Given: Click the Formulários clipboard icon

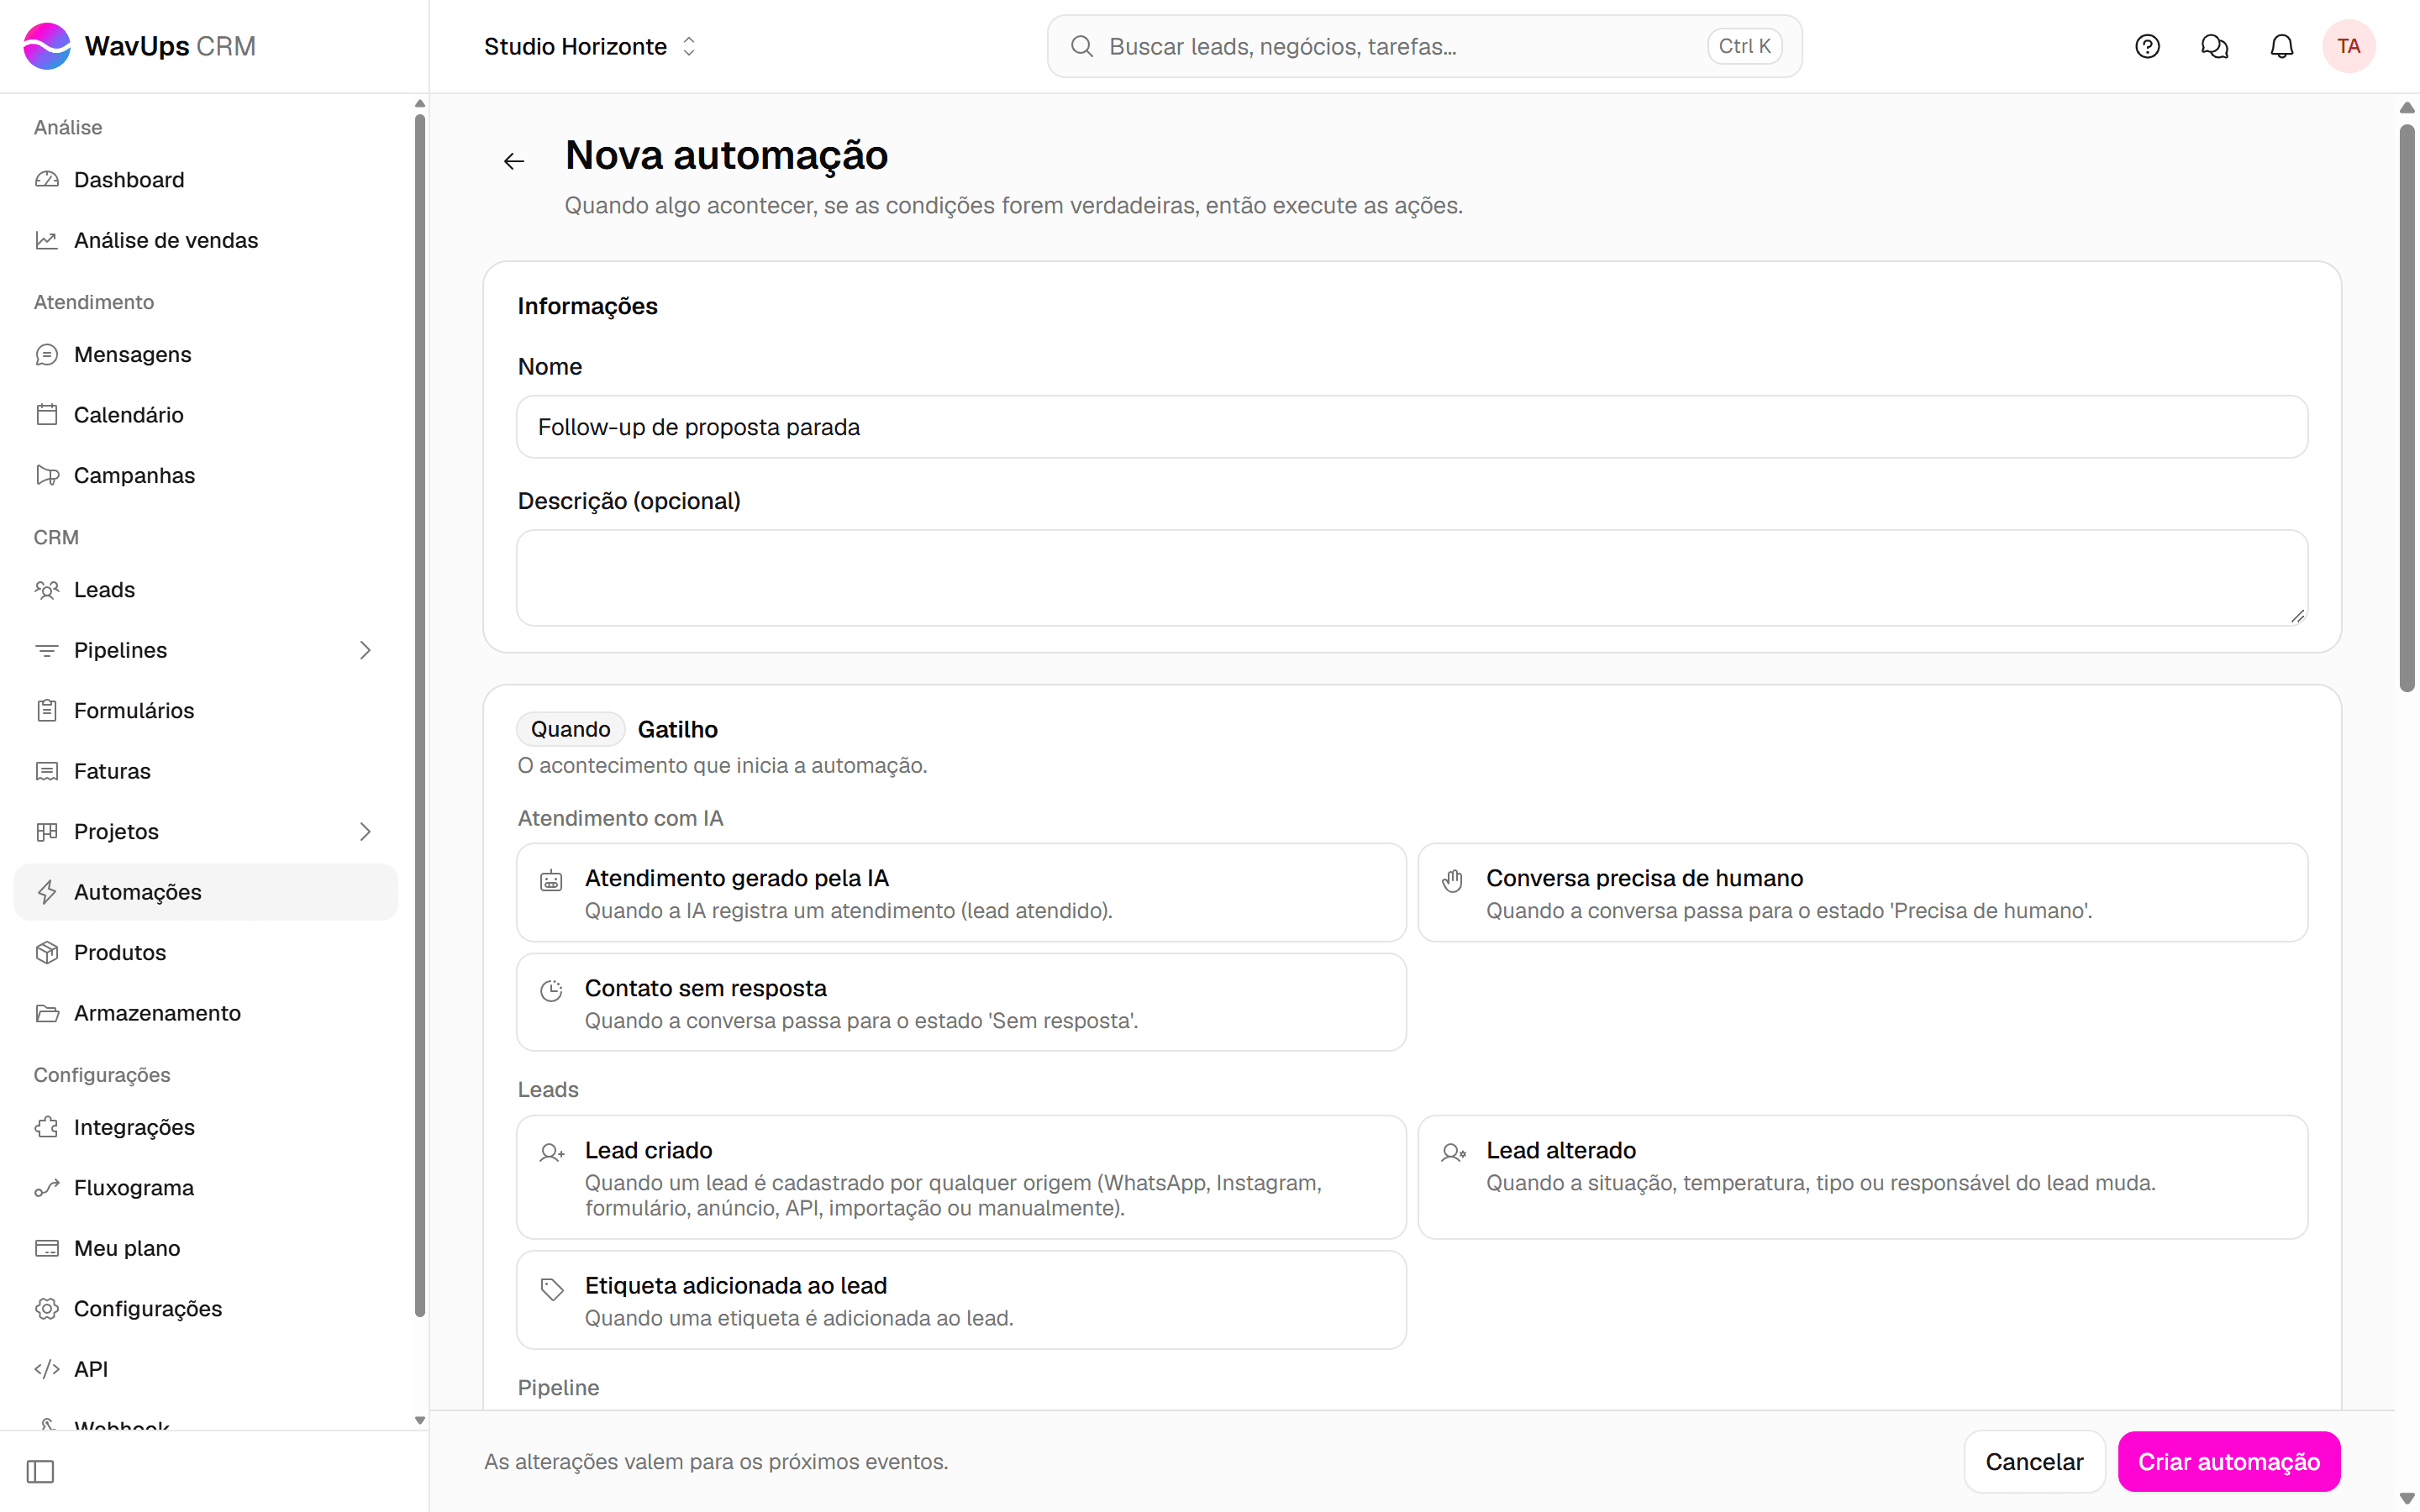Looking at the screenshot, I should (x=47, y=711).
